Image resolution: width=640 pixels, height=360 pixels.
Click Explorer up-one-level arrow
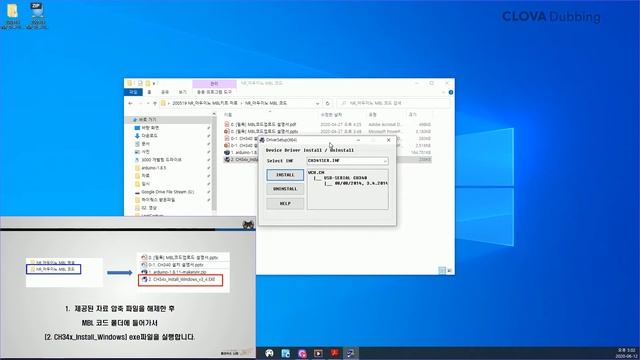(x=155, y=104)
